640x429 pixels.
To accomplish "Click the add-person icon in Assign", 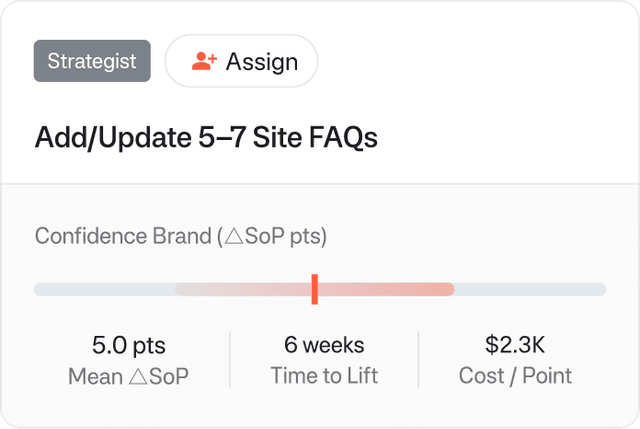I will pyautogui.click(x=204, y=61).
